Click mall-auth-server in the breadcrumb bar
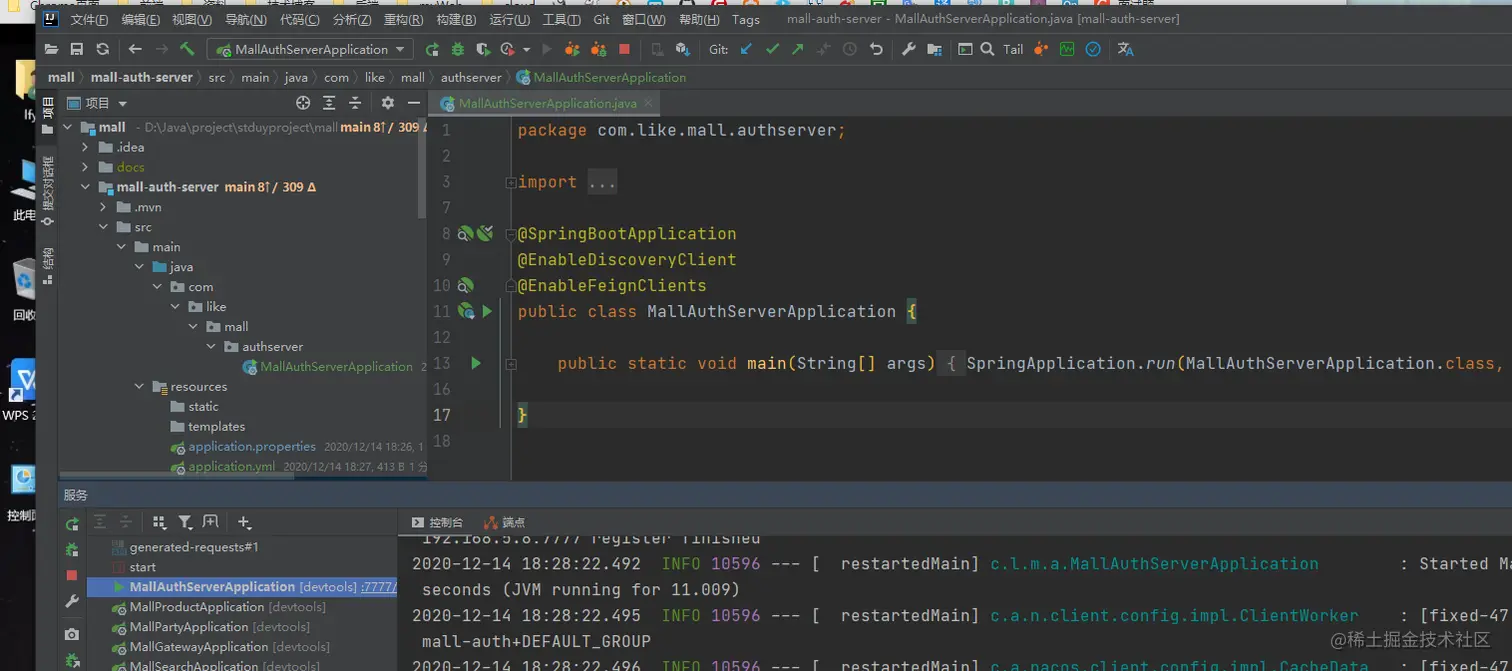1512x671 pixels. coord(141,77)
